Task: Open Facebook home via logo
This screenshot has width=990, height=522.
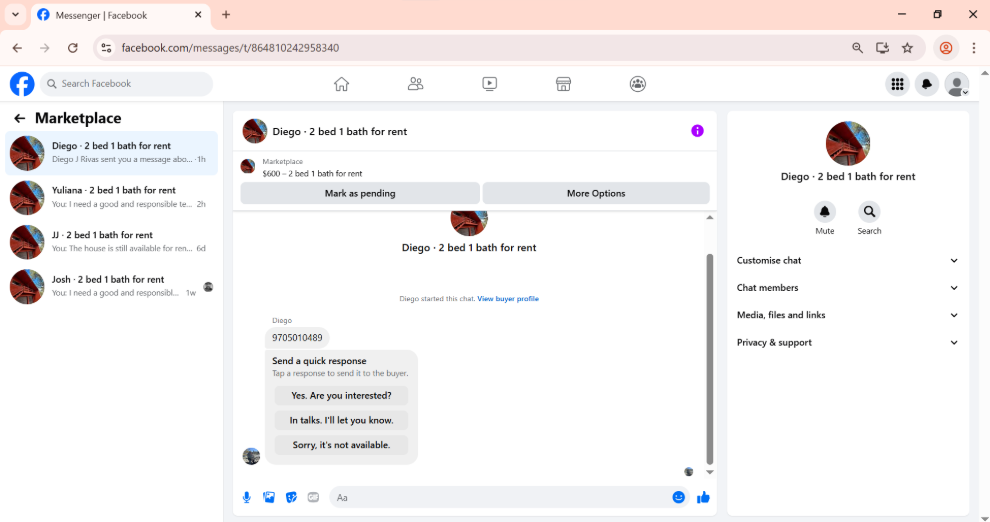Action: [x=22, y=84]
